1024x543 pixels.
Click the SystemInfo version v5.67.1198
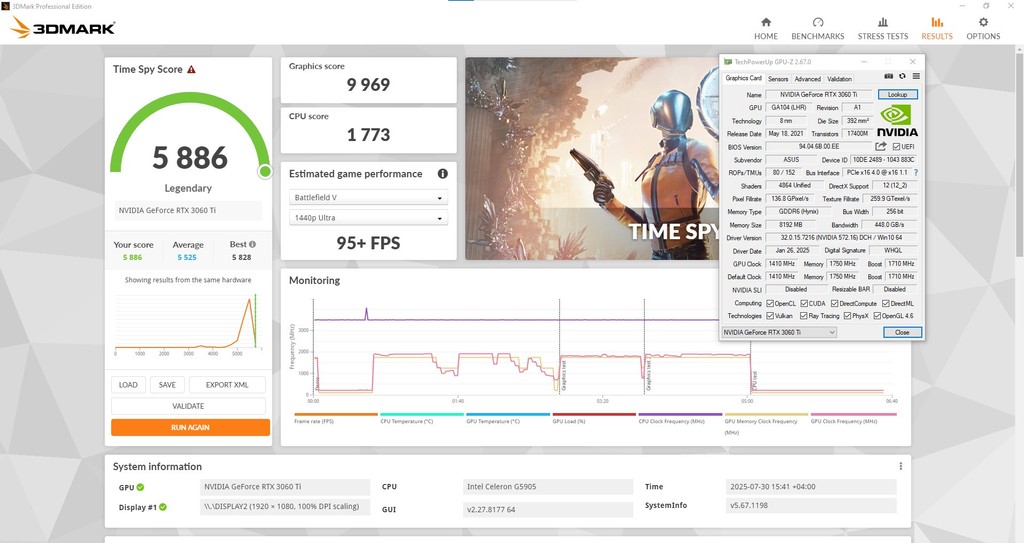point(810,505)
